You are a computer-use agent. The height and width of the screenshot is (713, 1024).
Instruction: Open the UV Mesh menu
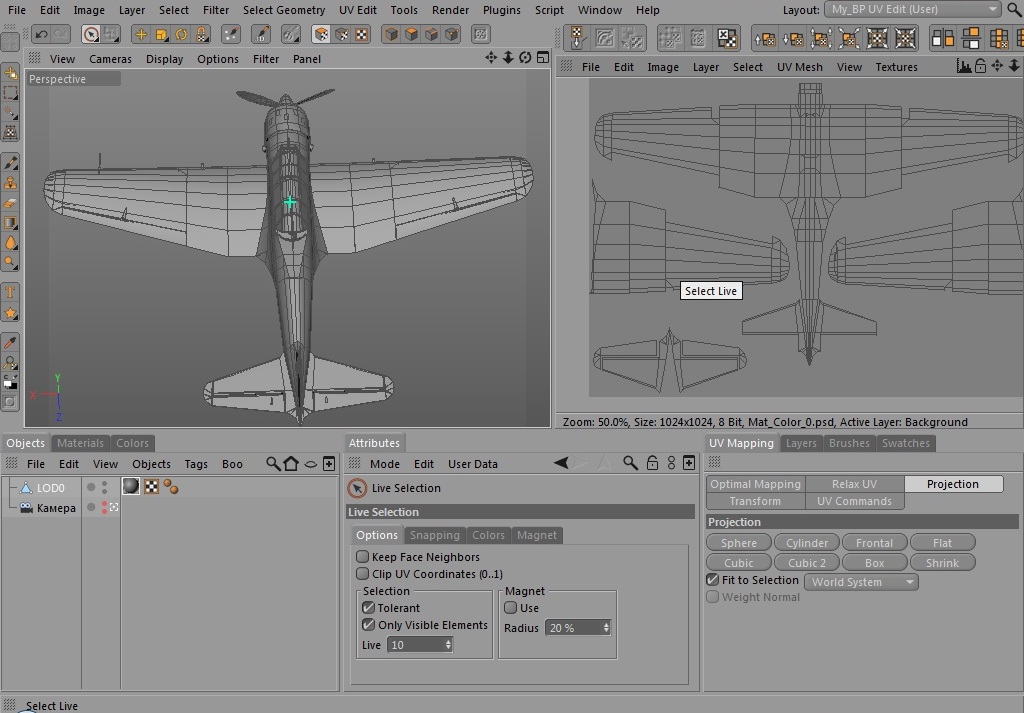pos(799,67)
